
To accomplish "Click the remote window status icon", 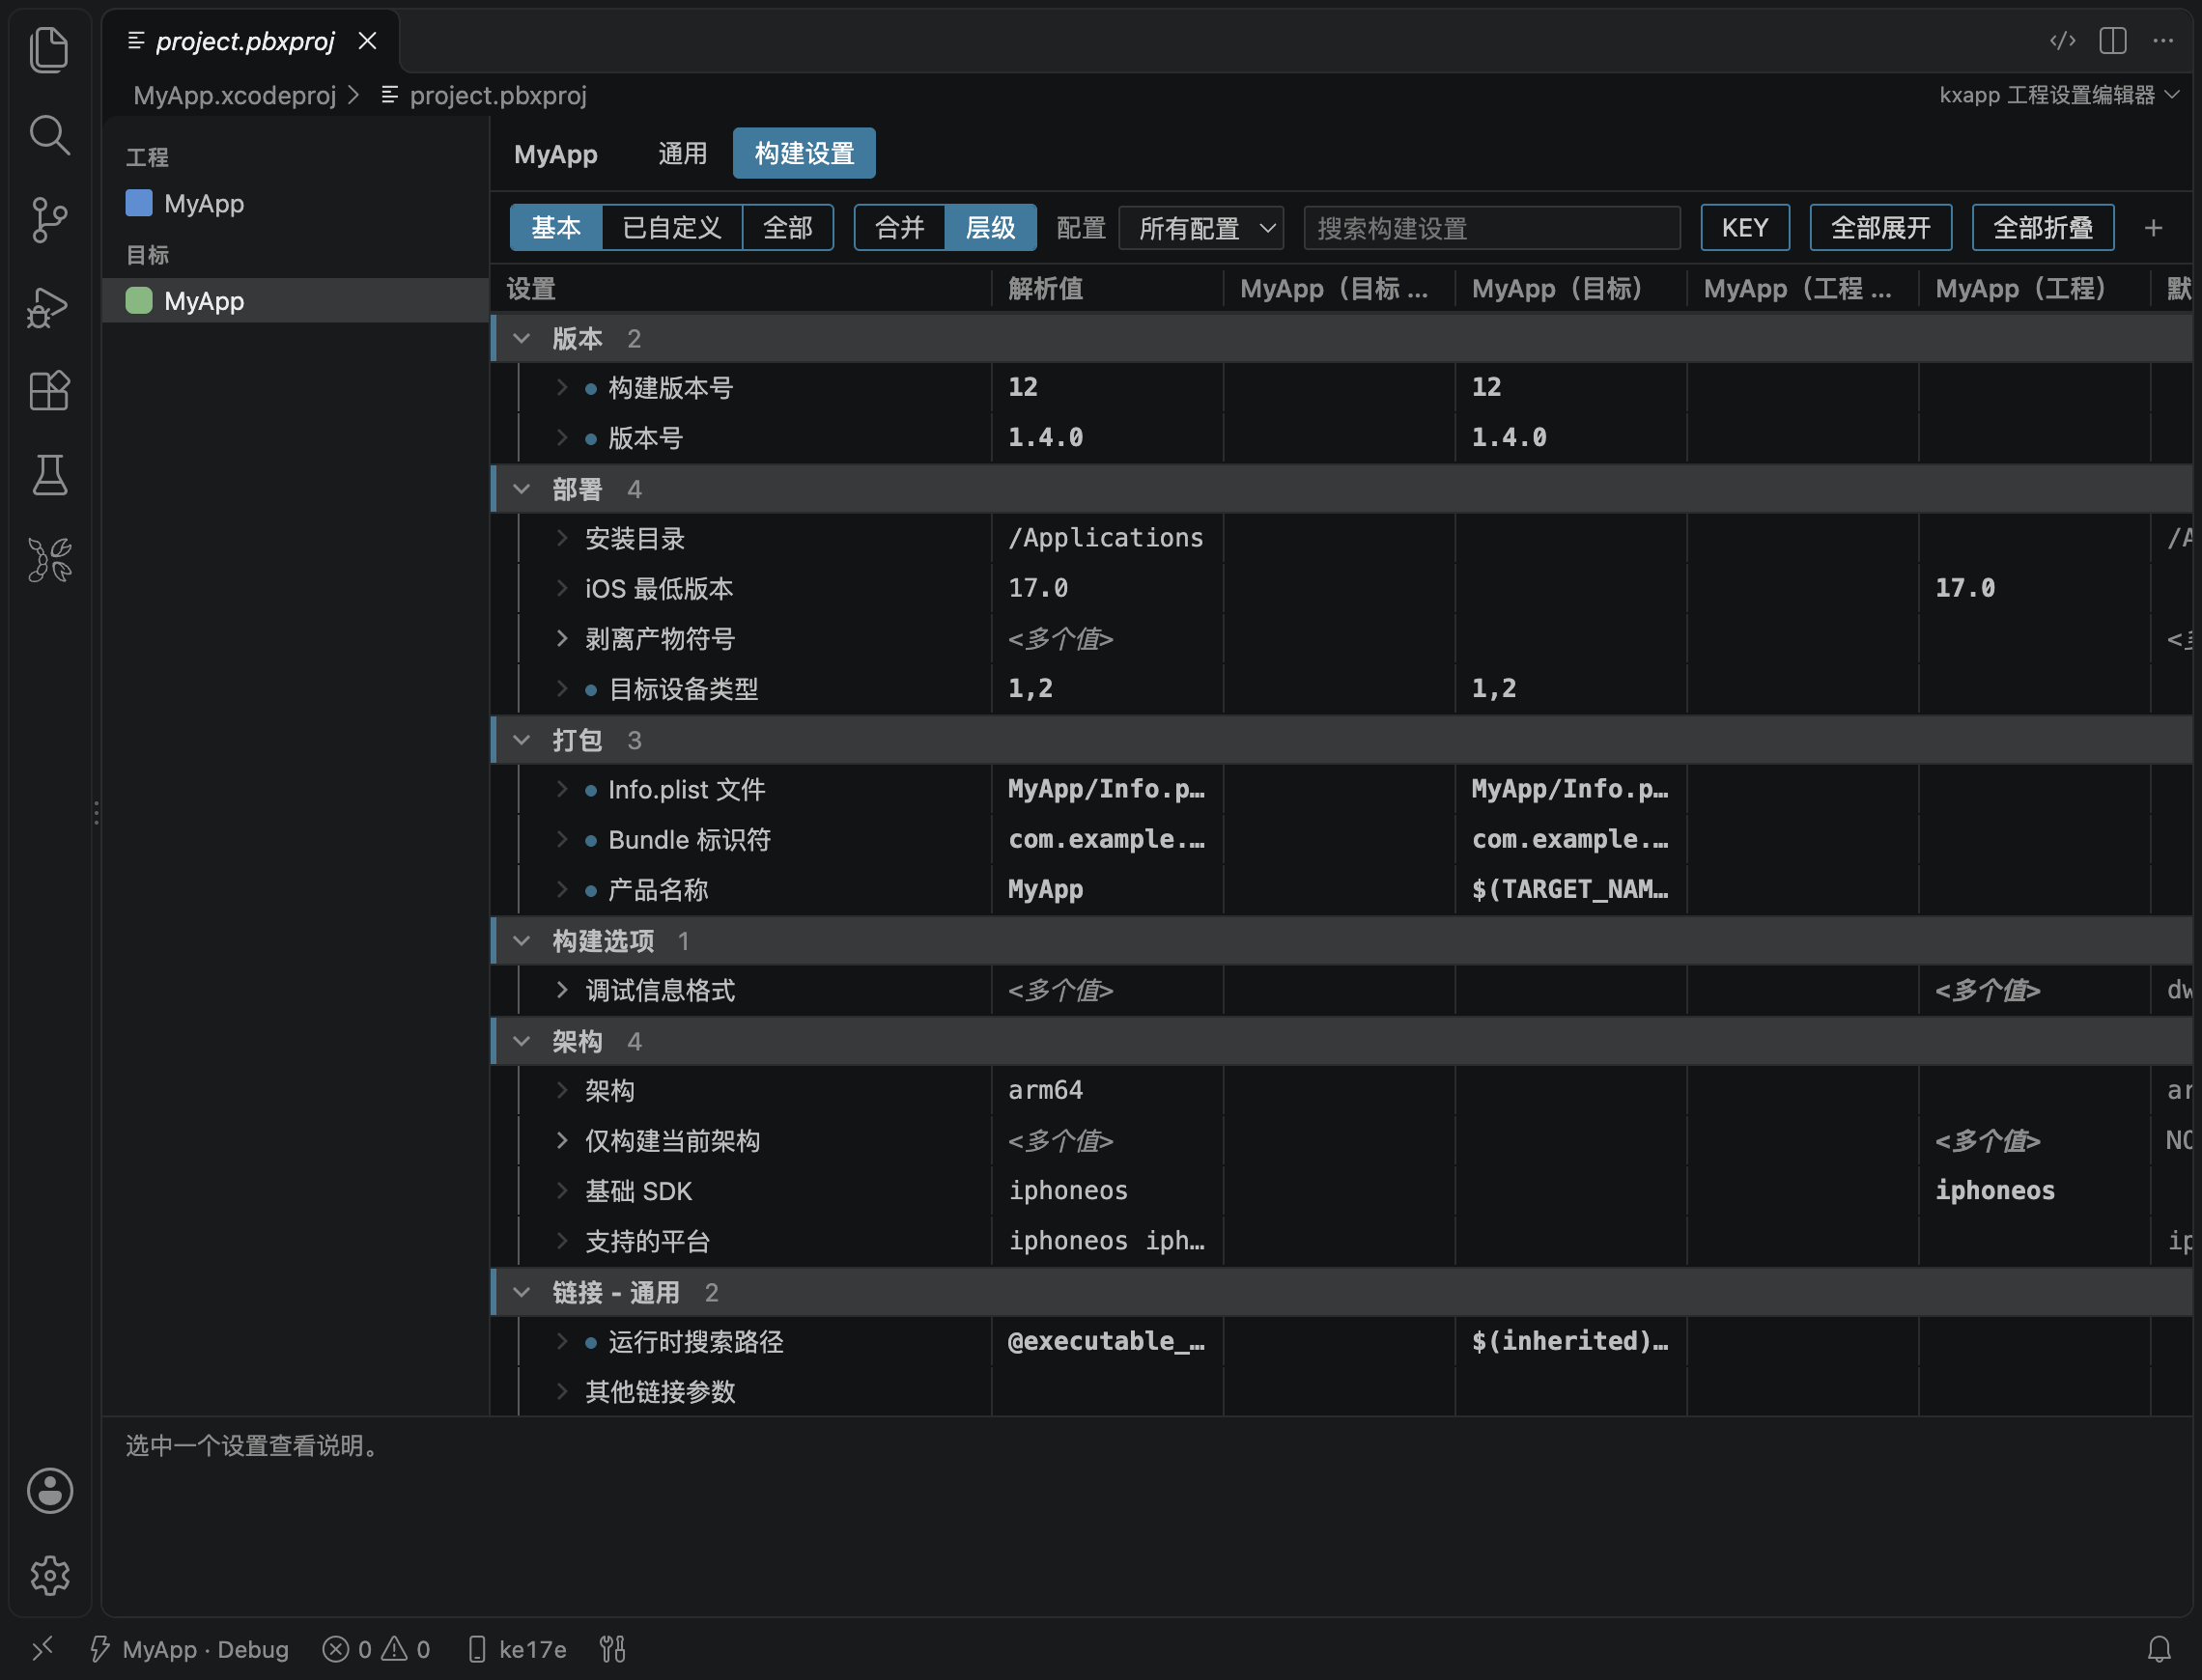I will pyautogui.click(x=42, y=1649).
